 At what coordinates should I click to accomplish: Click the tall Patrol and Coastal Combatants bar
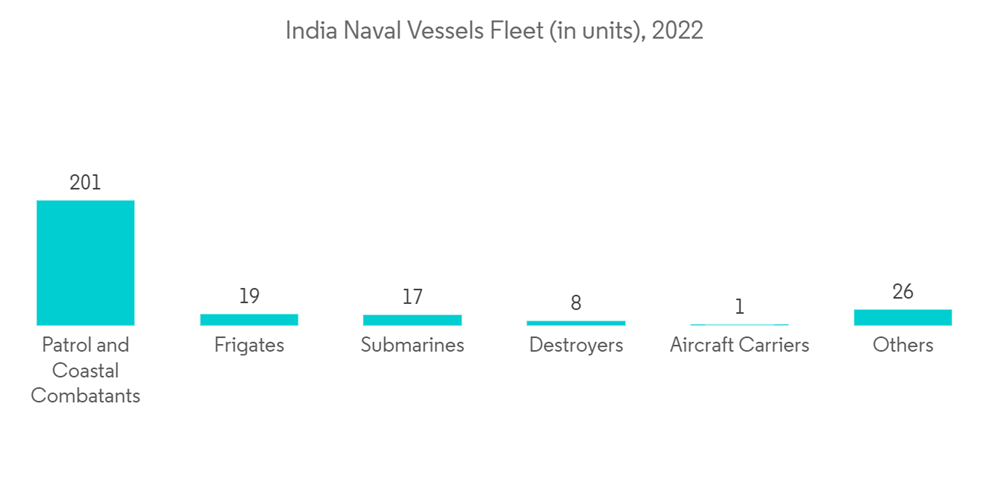coord(85,262)
